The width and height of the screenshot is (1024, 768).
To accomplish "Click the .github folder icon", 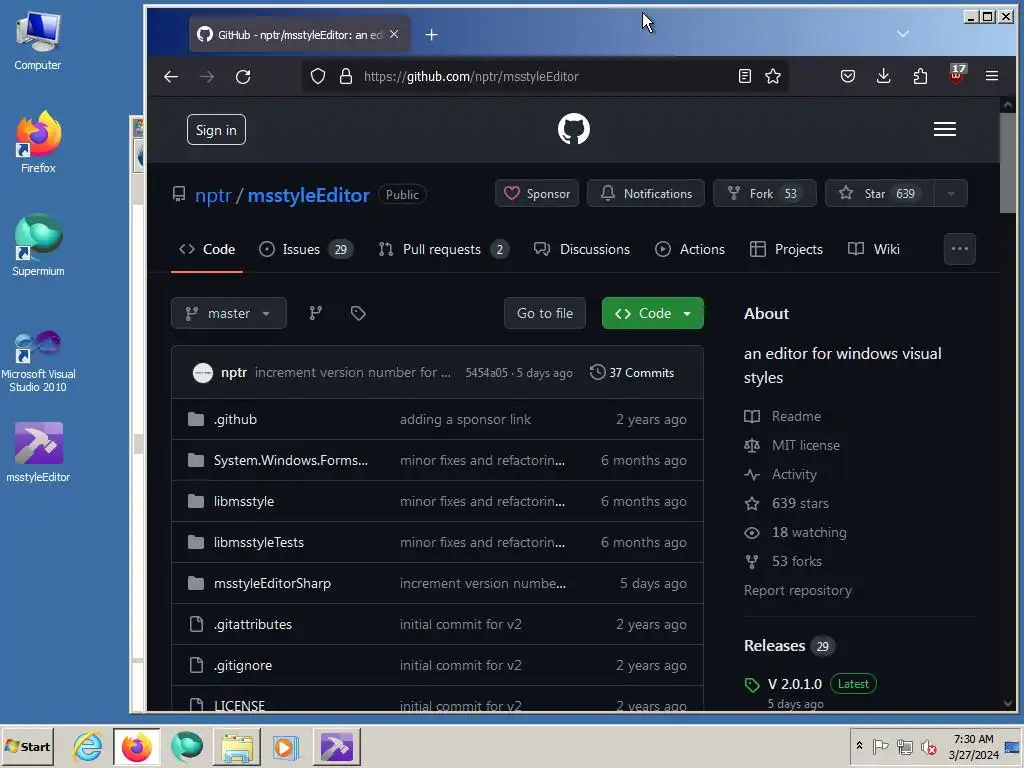I will [196, 419].
